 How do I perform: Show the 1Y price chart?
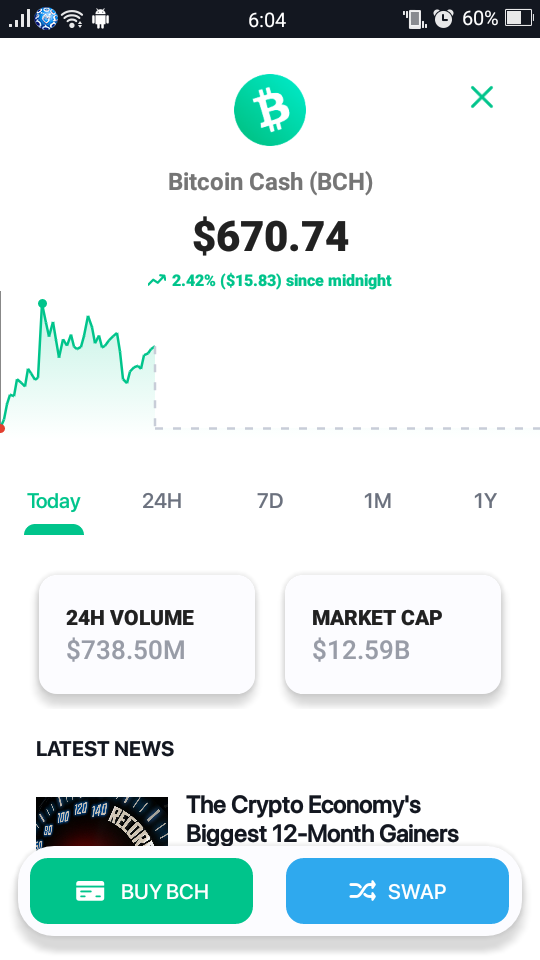(x=485, y=501)
